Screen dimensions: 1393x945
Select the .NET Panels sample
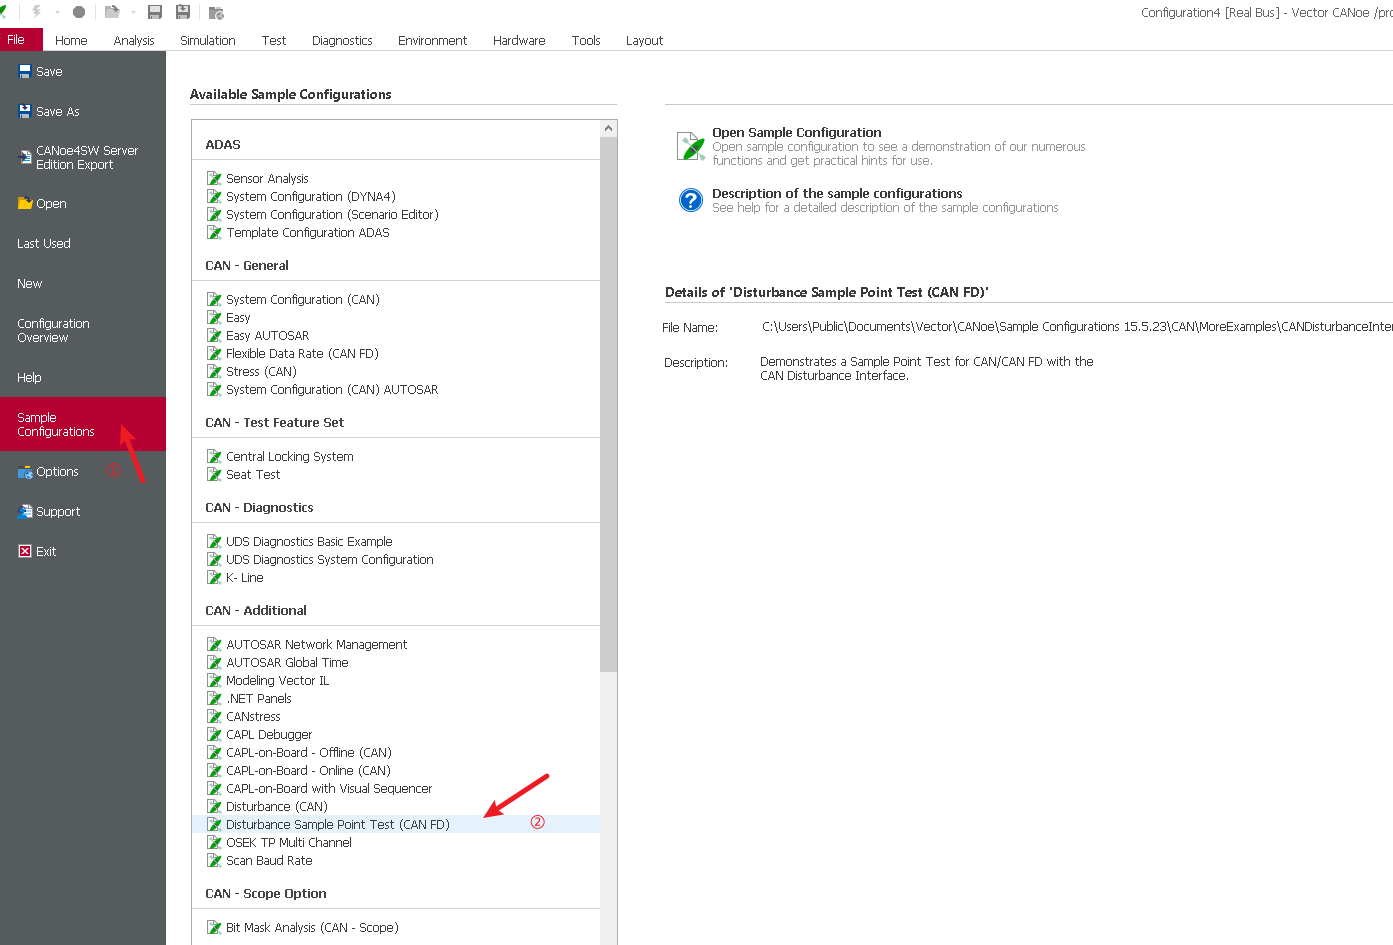tap(259, 699)
